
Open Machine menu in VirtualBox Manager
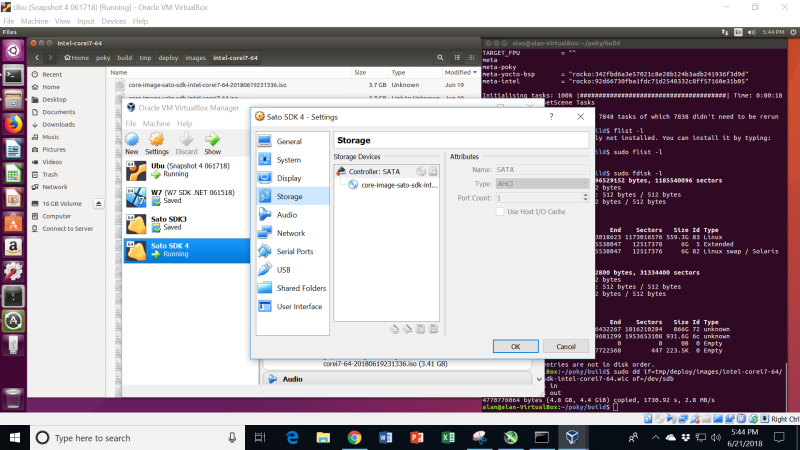click(x=156, y=123)
